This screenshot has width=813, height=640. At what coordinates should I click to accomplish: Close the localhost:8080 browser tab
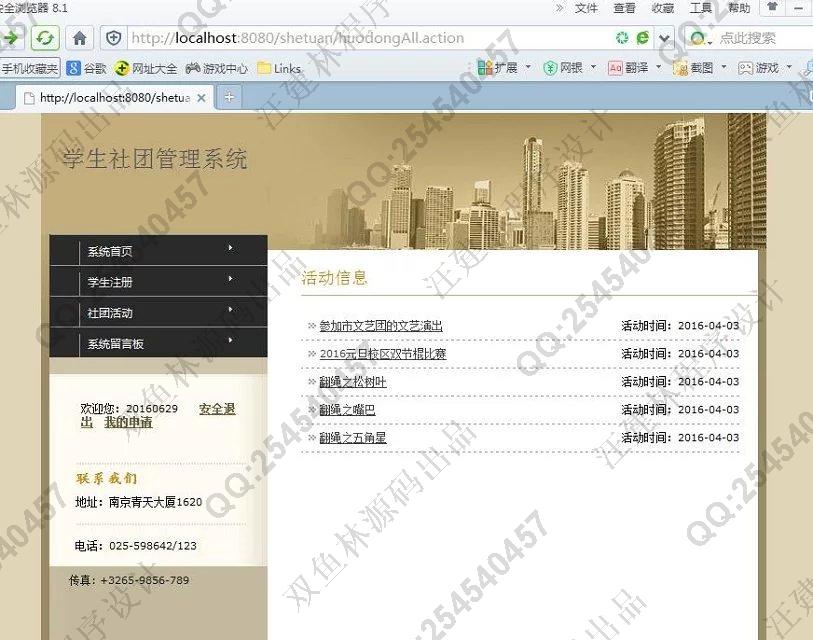[x=201, y=98]
